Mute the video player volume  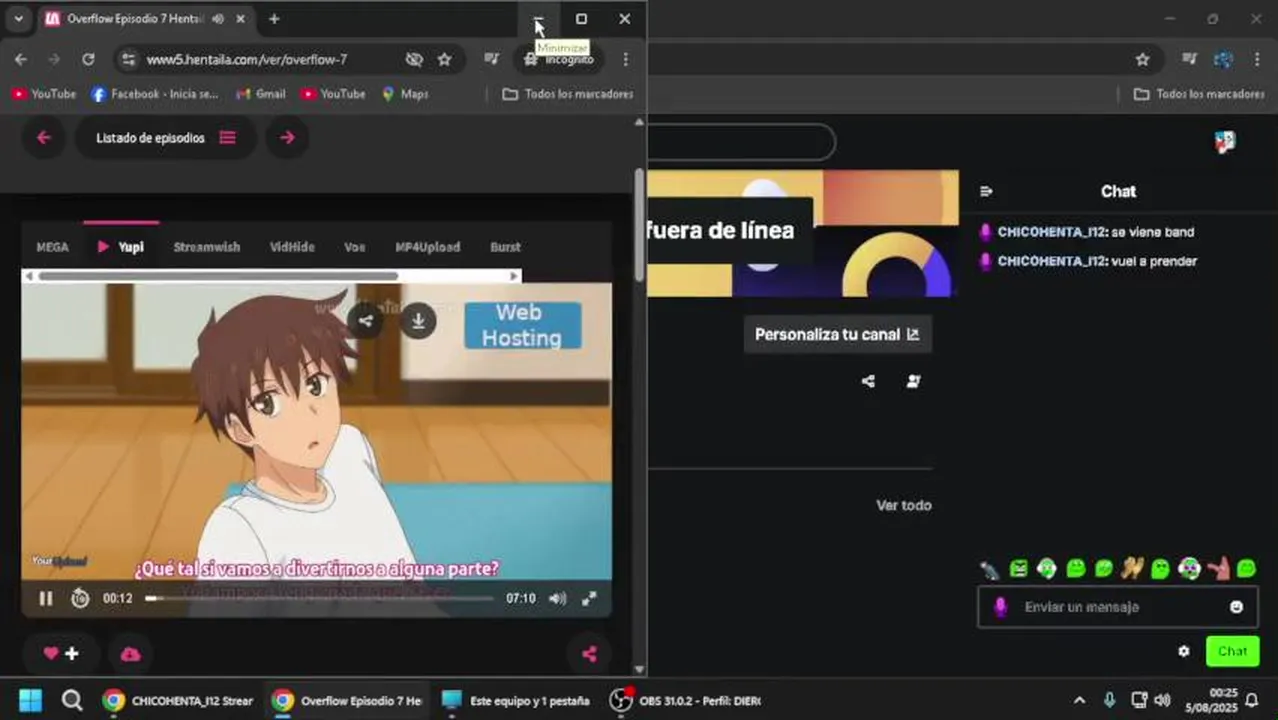[x=558, y=598]
